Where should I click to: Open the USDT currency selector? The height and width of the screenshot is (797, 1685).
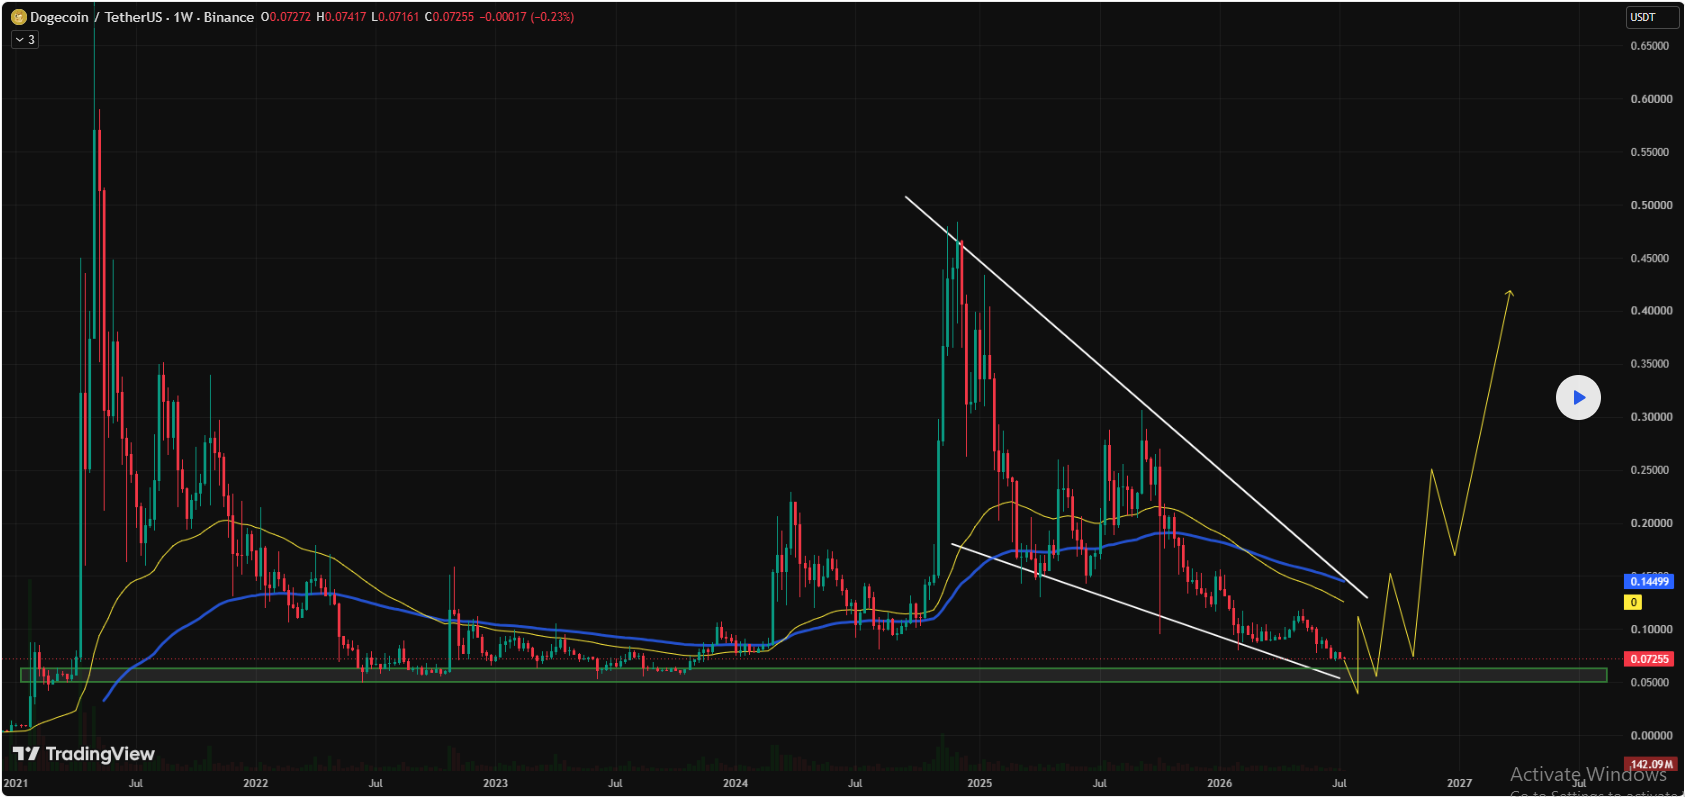(x=1651, y=17)
